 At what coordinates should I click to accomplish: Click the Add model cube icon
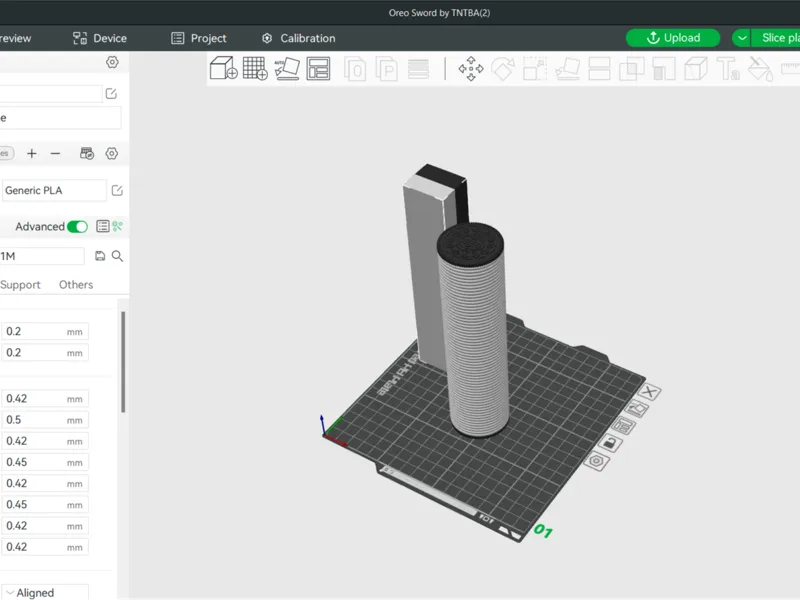coord(223,68)
